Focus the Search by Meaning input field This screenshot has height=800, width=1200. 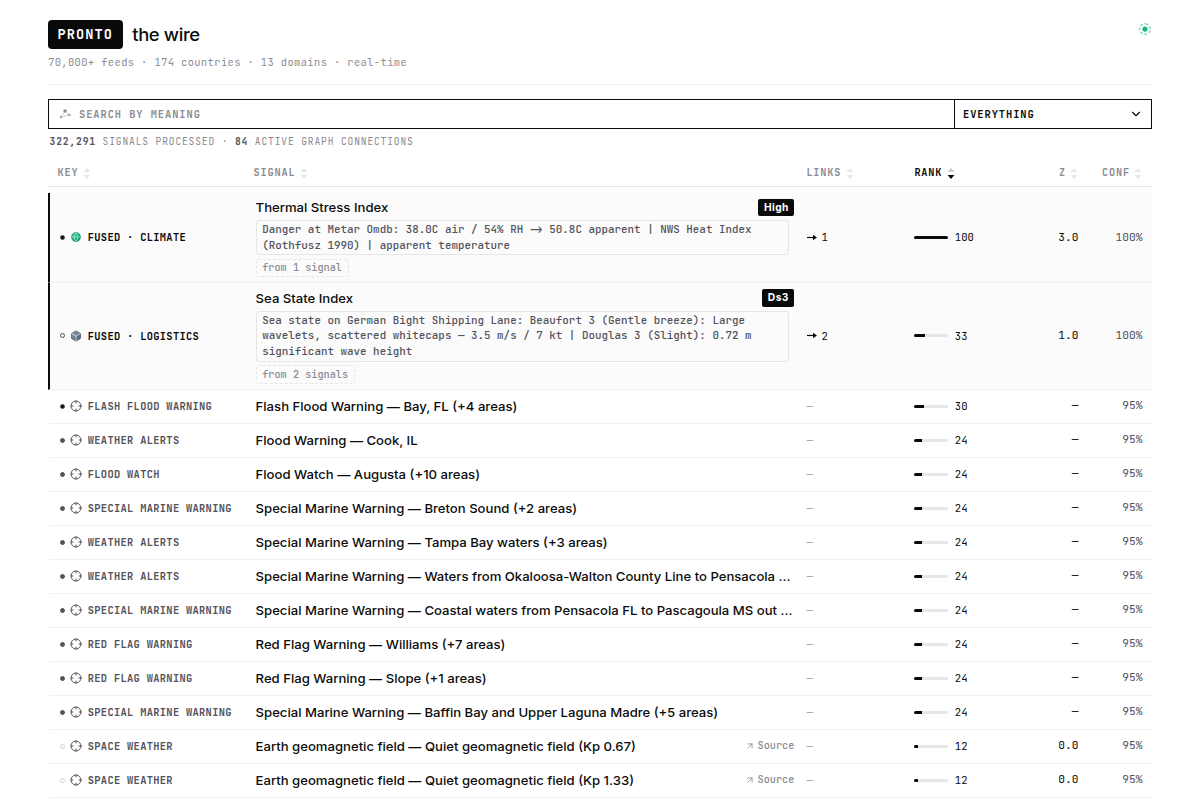click(x=502, y=114)
